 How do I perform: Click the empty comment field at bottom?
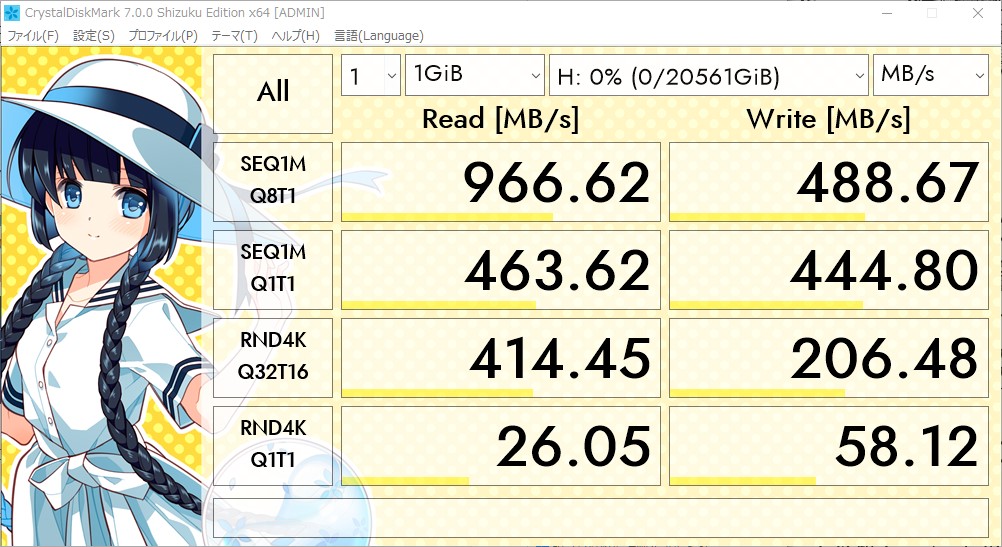tap(601, 518)
